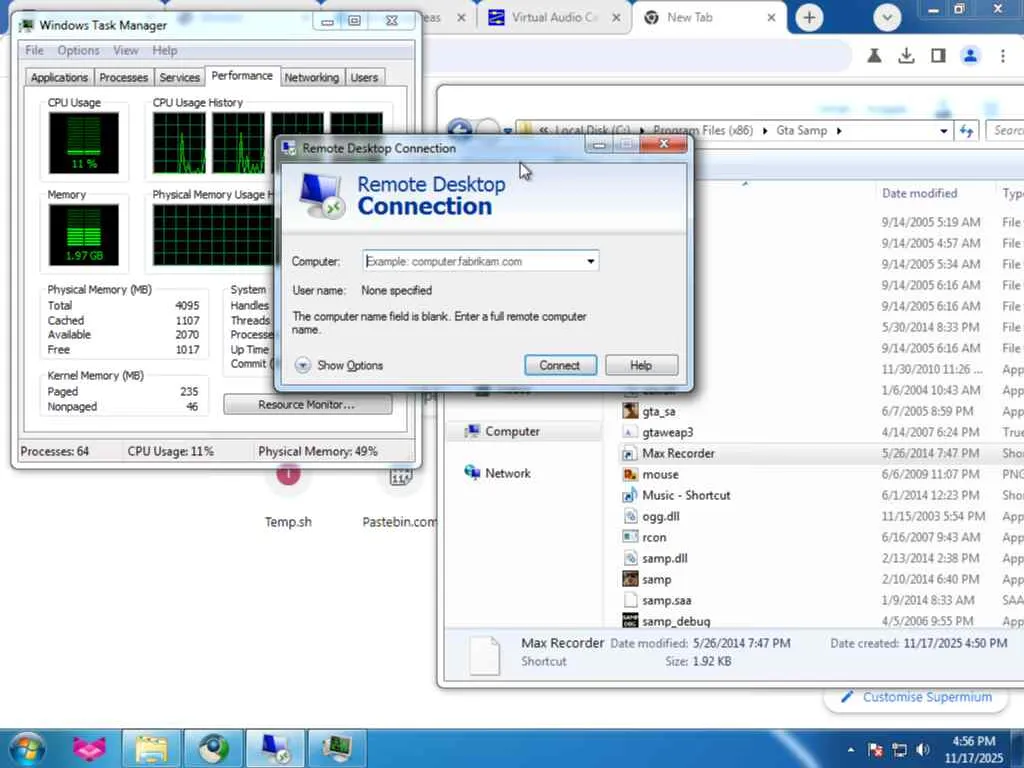
Task: Click the Customise Supermium button
Action: (916, 697)
